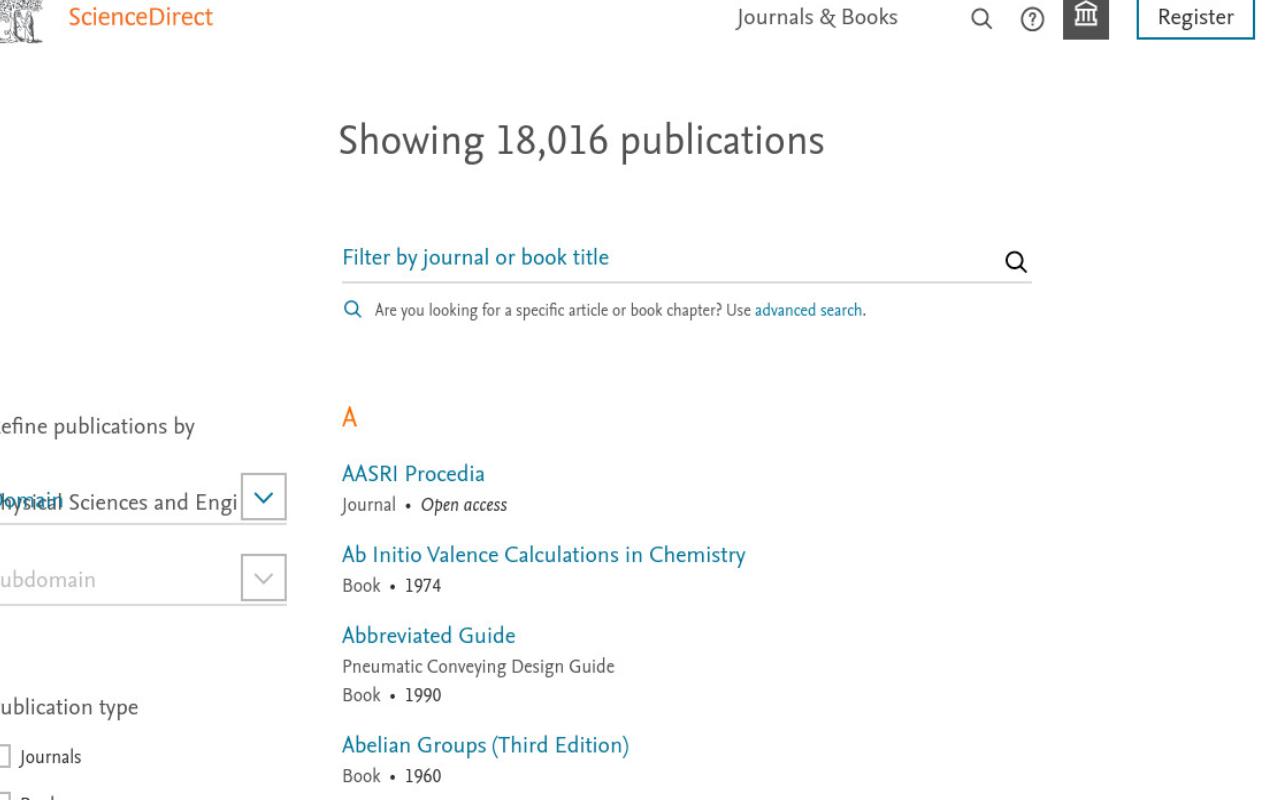The height and width of the screenshot is (800, 1280).
Task: Open Ab Initio Valence Calculations in Chemistry
Action: click(543, 555)
